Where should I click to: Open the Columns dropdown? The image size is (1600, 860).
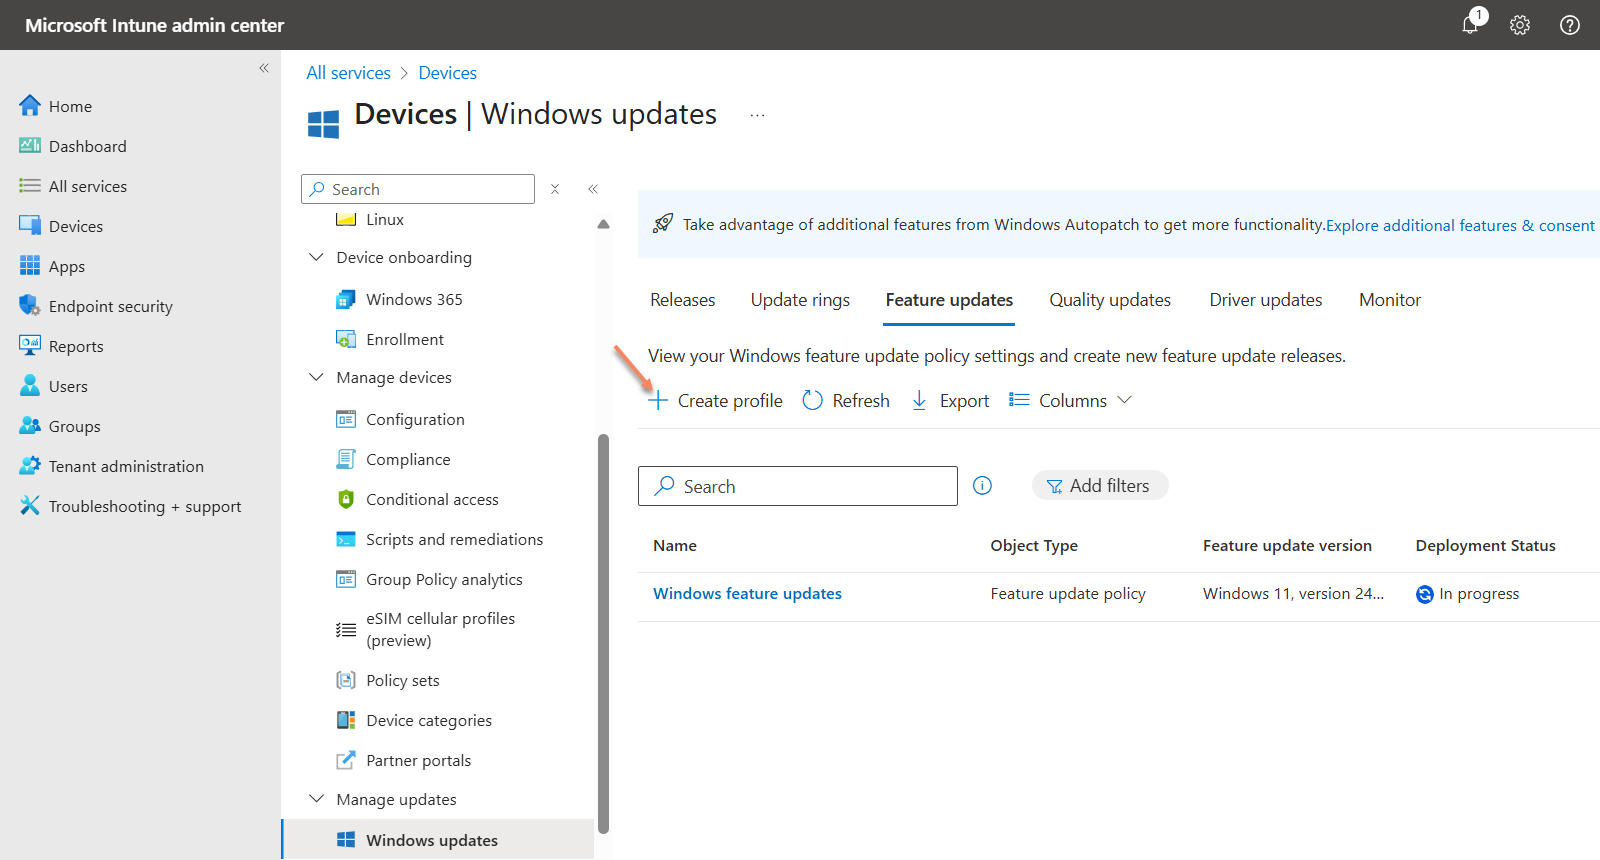[1070, 400]
